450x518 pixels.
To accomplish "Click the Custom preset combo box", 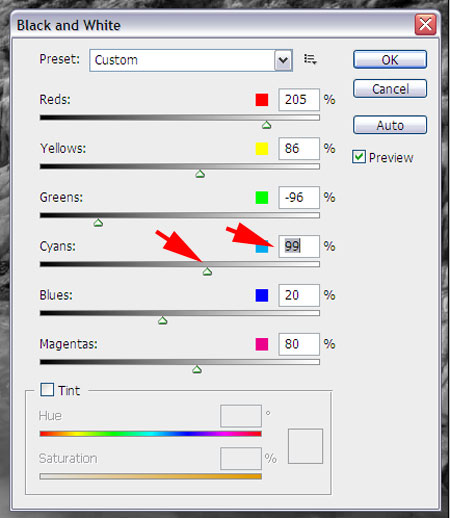I will coord(191,60).
